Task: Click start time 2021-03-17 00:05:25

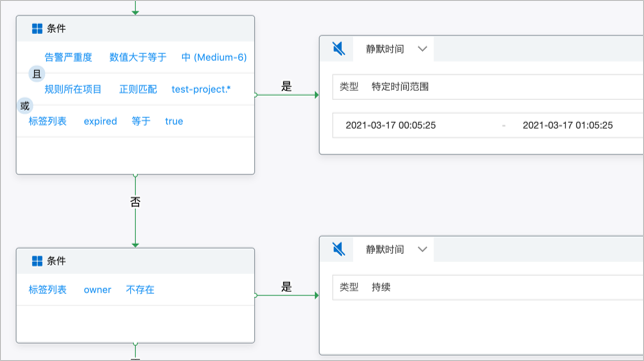Action: point(391,125)
